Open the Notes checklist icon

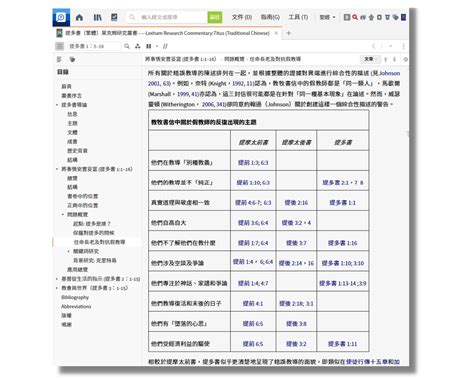[x=114, y=17]
